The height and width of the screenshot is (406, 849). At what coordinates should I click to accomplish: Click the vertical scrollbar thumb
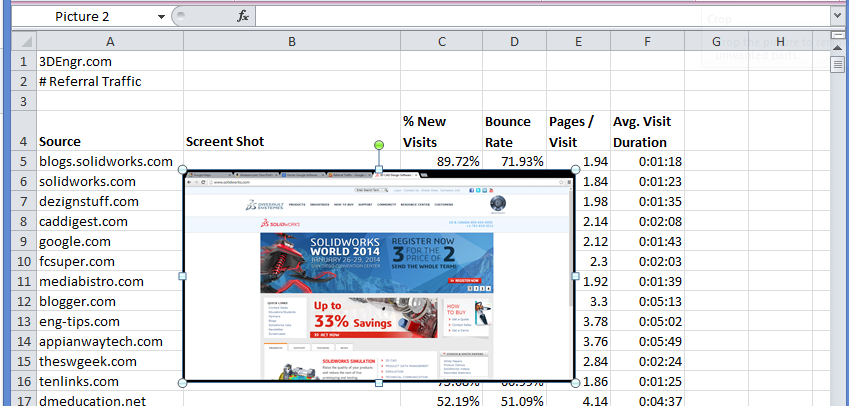pos(838,66)
